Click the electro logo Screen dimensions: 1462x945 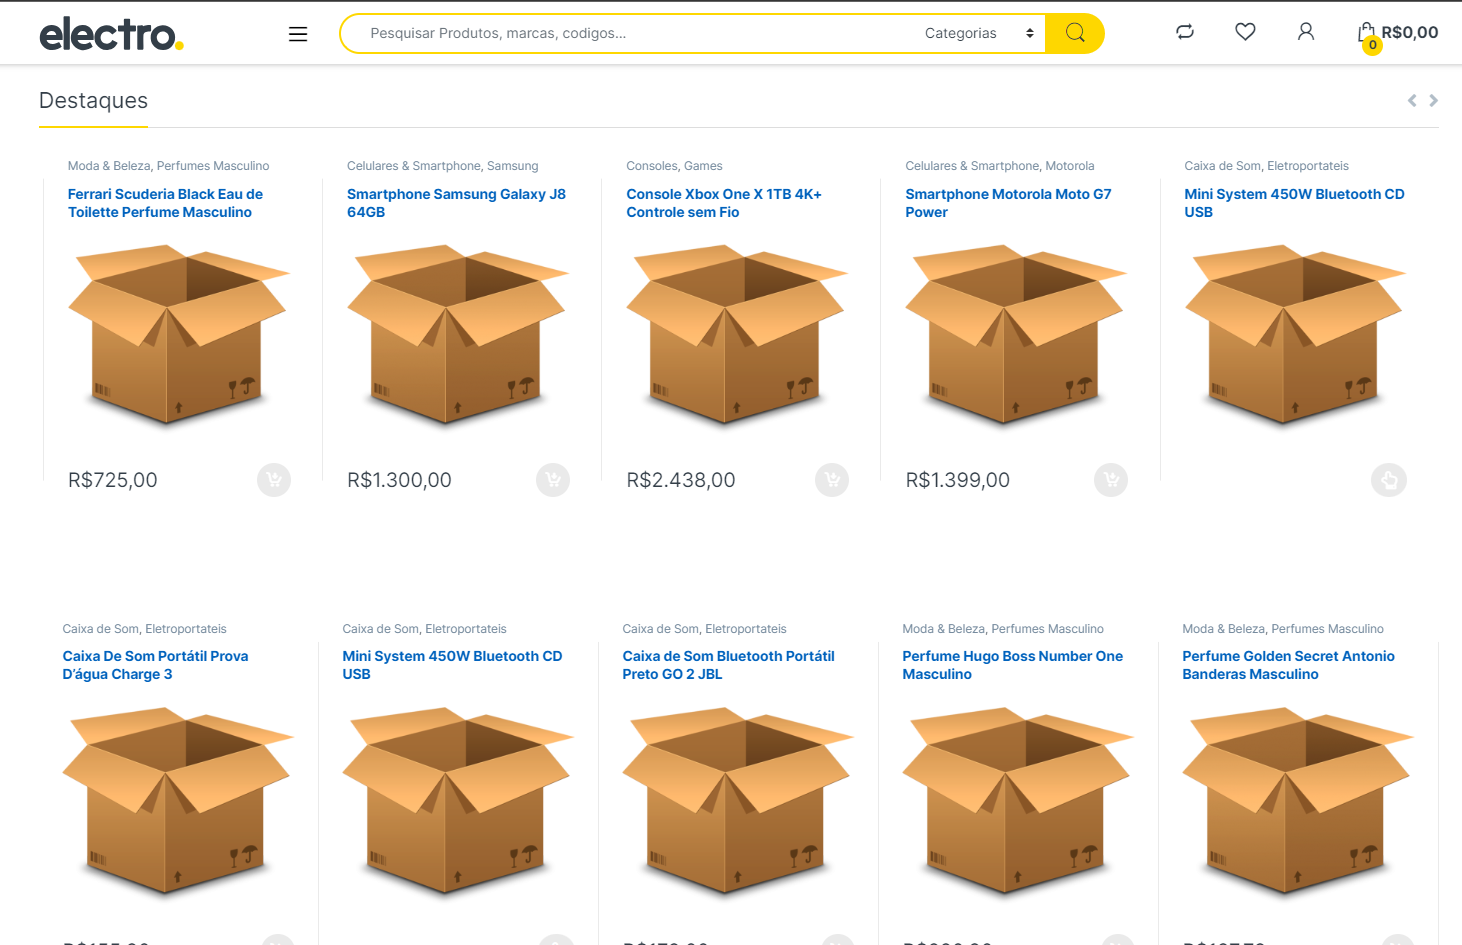pyautogui.click(x=111, y=34)
